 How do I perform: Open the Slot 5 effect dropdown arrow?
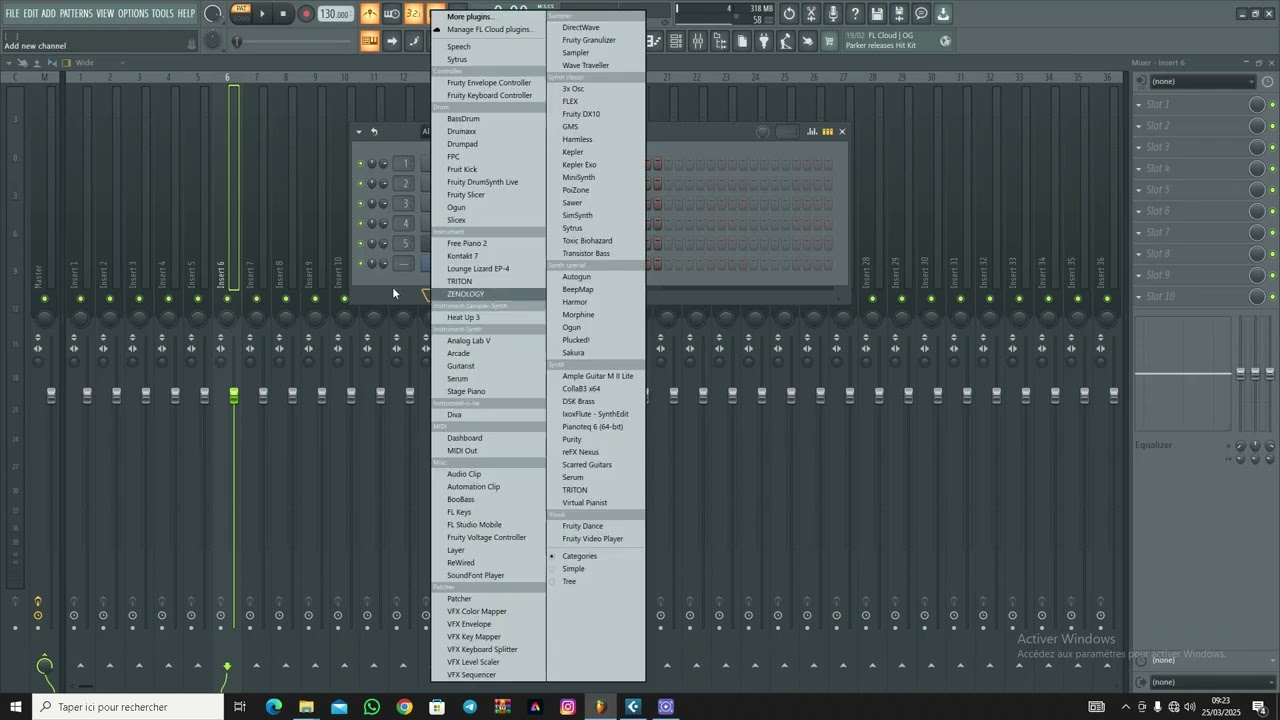point(1139,190)
